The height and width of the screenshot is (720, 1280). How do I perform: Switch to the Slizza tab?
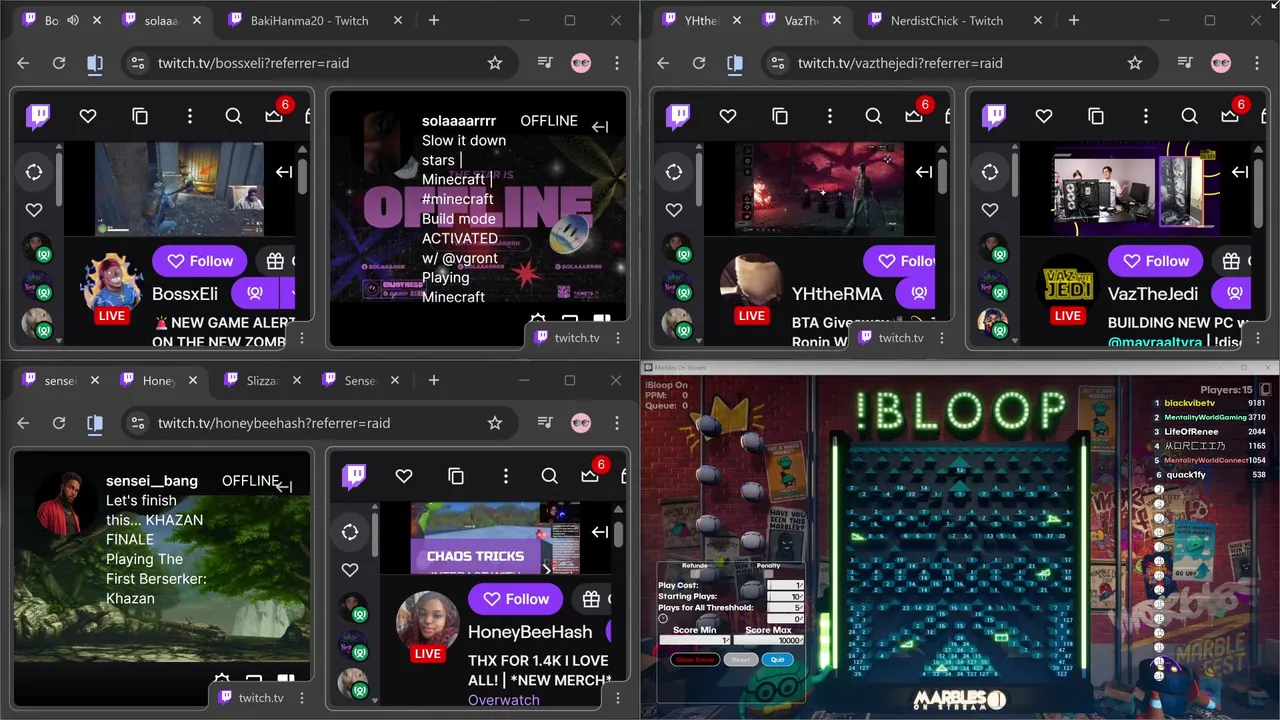pyautogui.click(x=262, y=380)
